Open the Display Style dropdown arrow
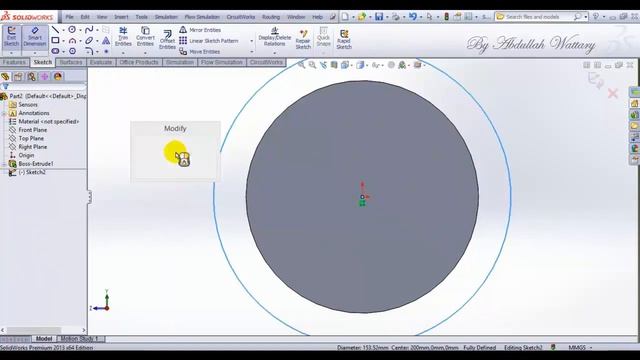640x360 pixels. pos(367,65)
